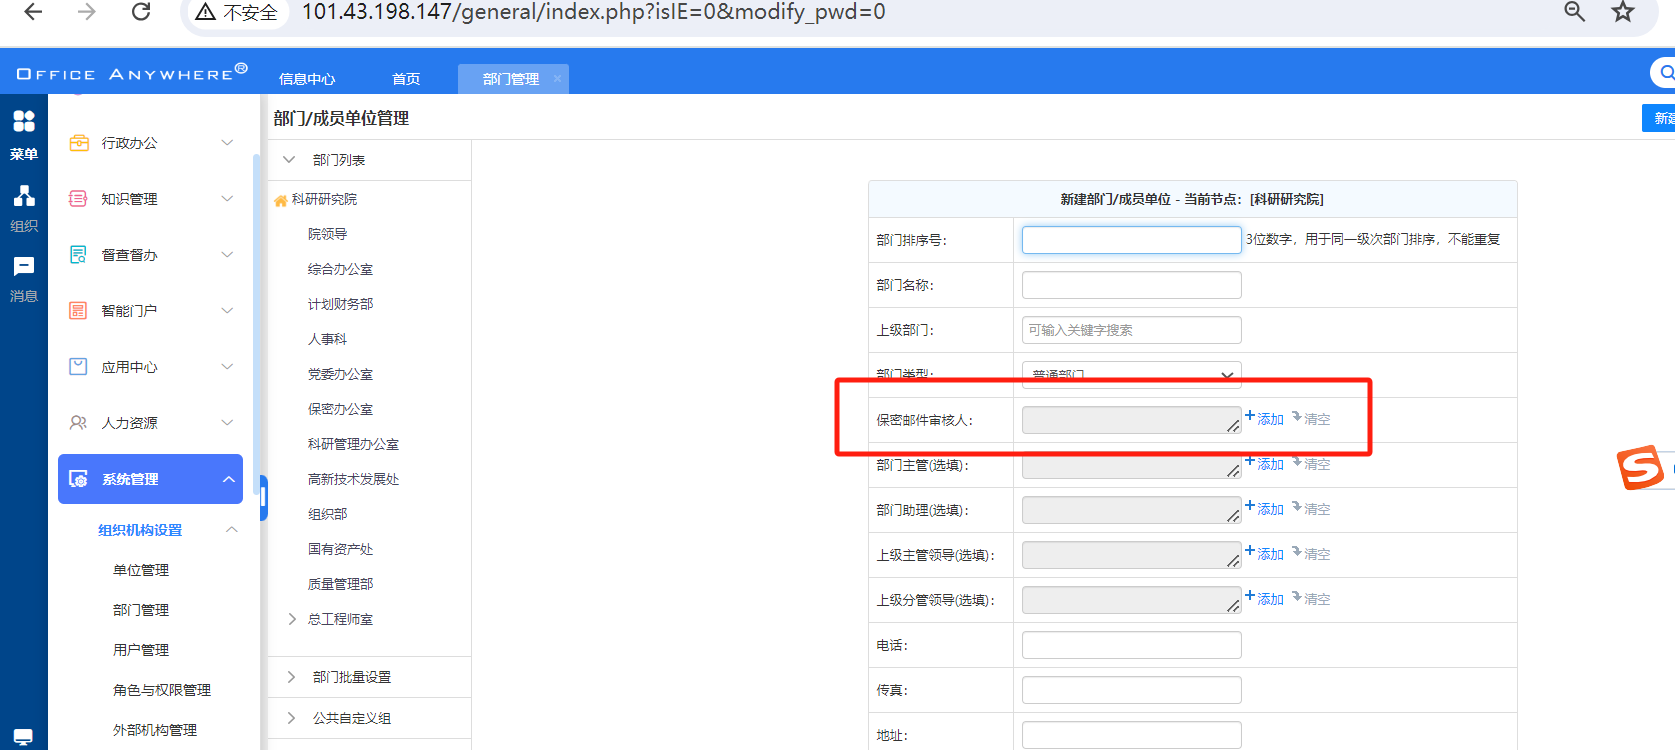Click the 部门名称 input field

1131,285
